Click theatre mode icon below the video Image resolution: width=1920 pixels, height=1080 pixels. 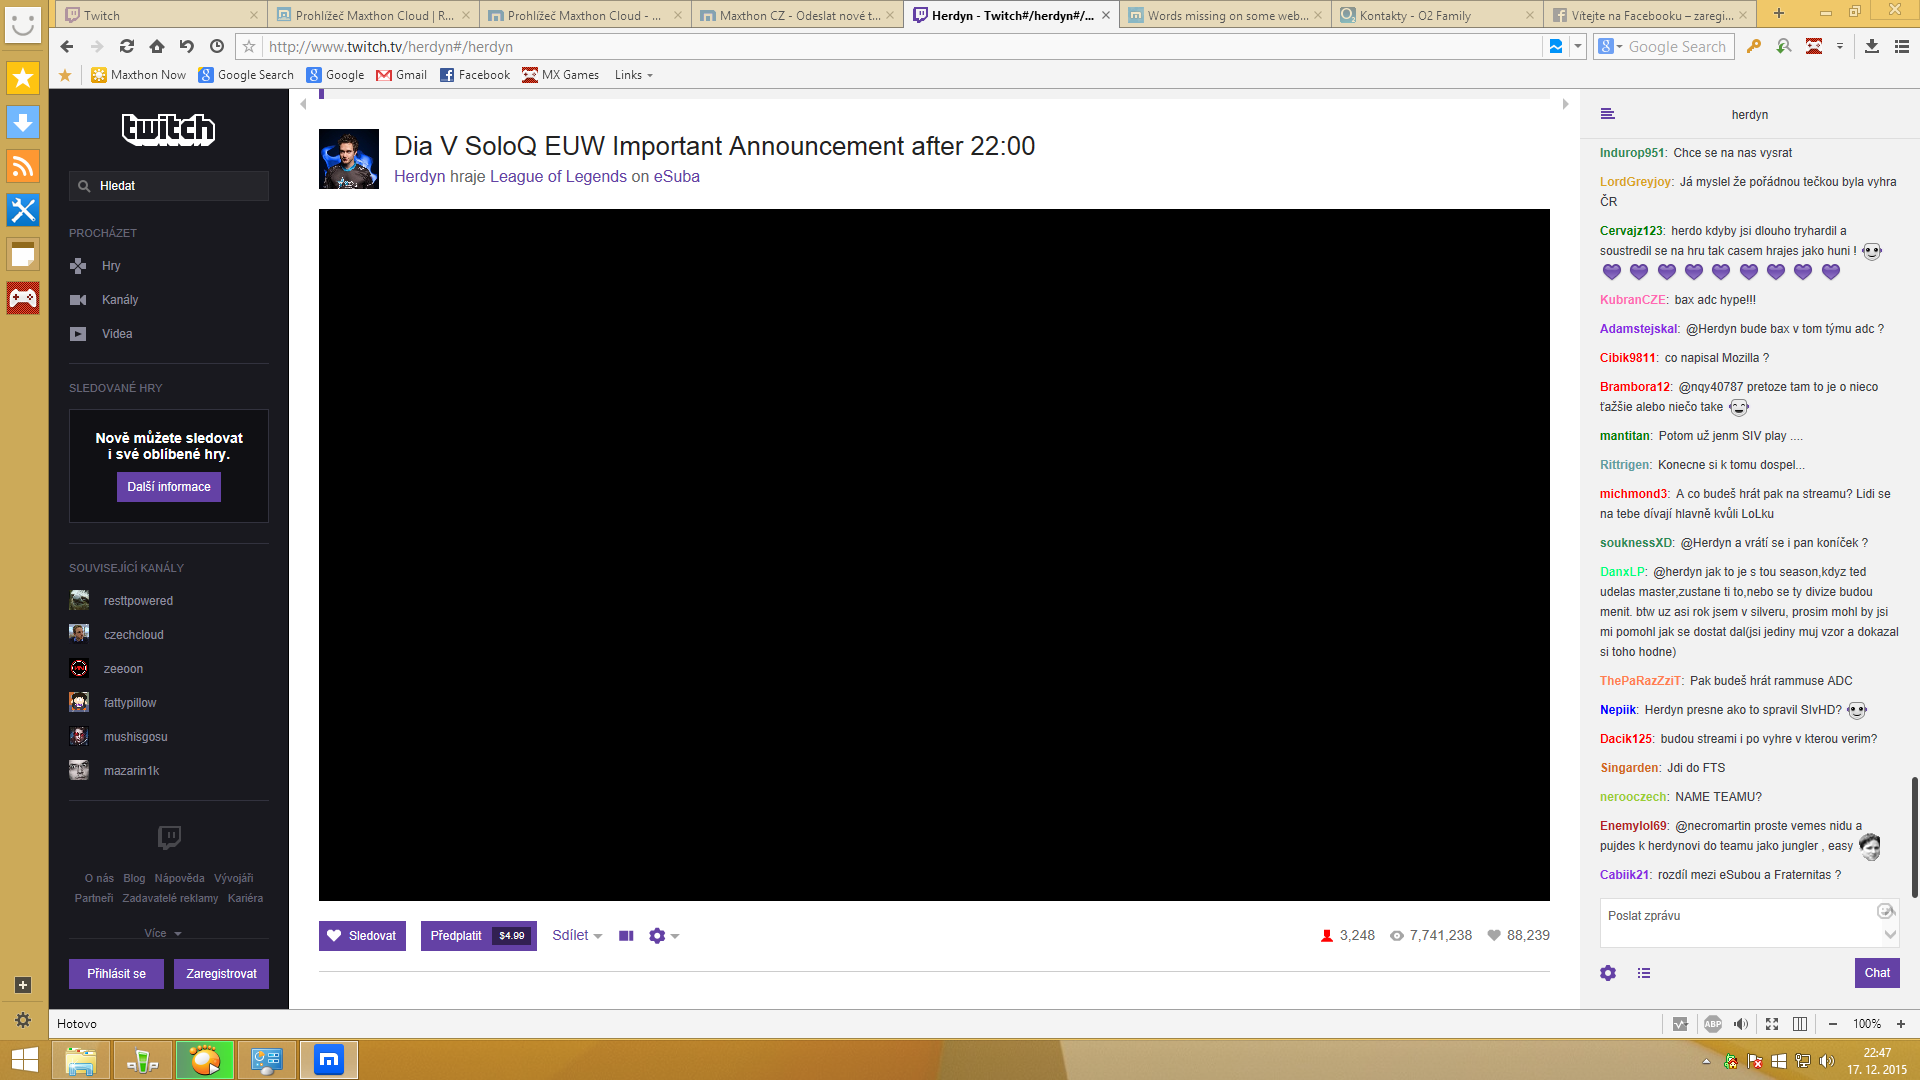pyautogui.click(x=626, y=936)
